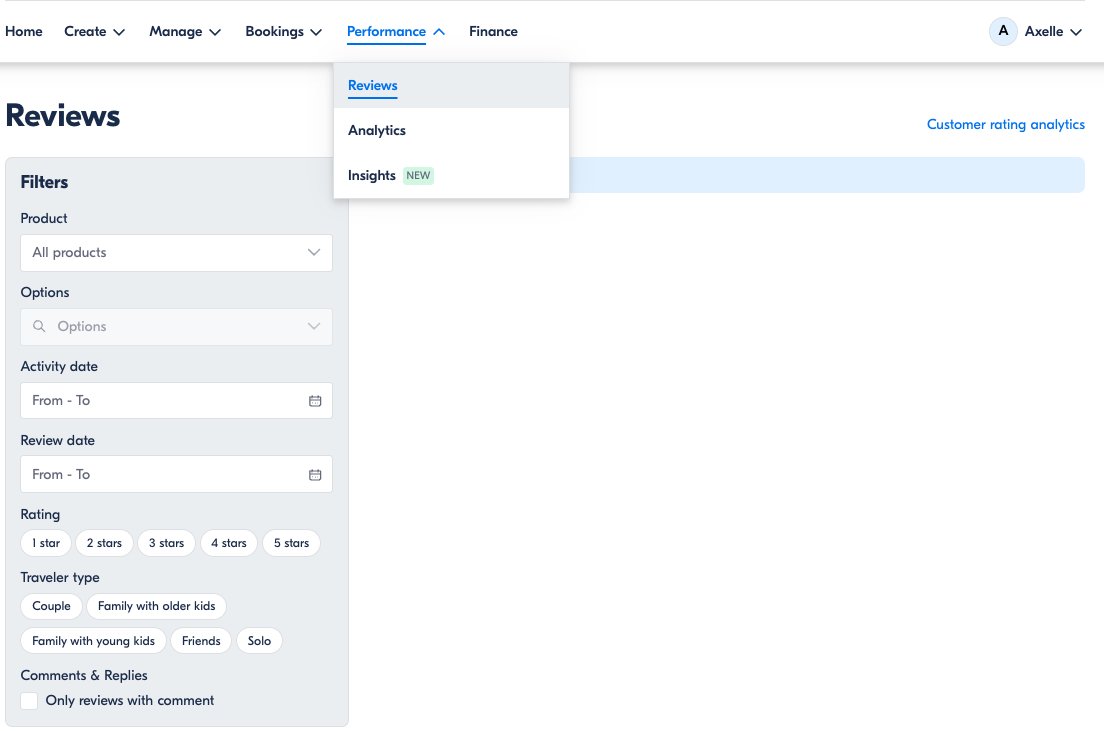Go to the Finance page
This screenshot has height=731, width=1104.
493,31
